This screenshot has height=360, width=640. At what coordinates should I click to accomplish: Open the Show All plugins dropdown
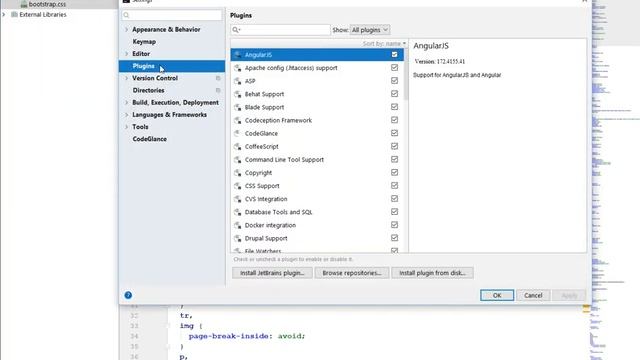(x=370, y=30)
